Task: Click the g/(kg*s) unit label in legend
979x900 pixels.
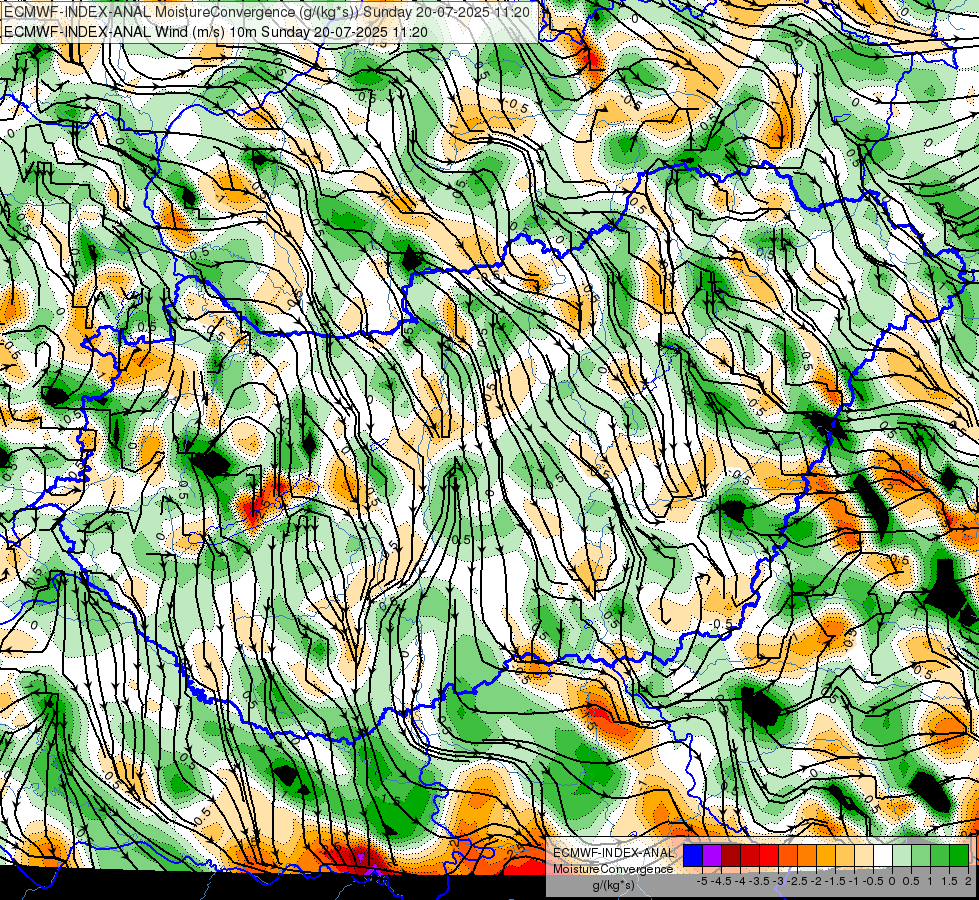Action: click(614, 885)
